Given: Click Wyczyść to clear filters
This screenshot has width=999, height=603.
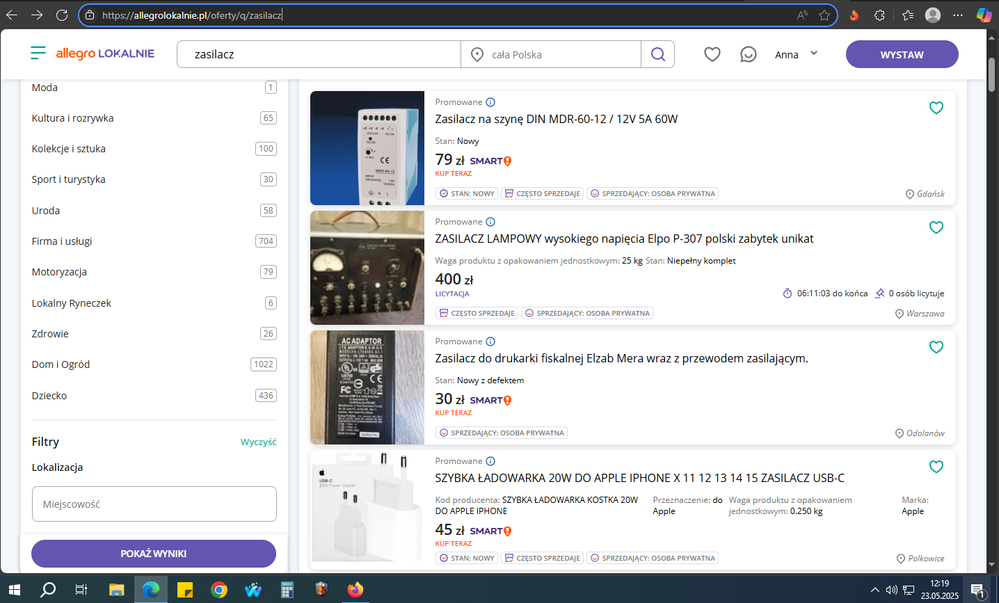Looking at the screenshot, I should tap(258, 441).
